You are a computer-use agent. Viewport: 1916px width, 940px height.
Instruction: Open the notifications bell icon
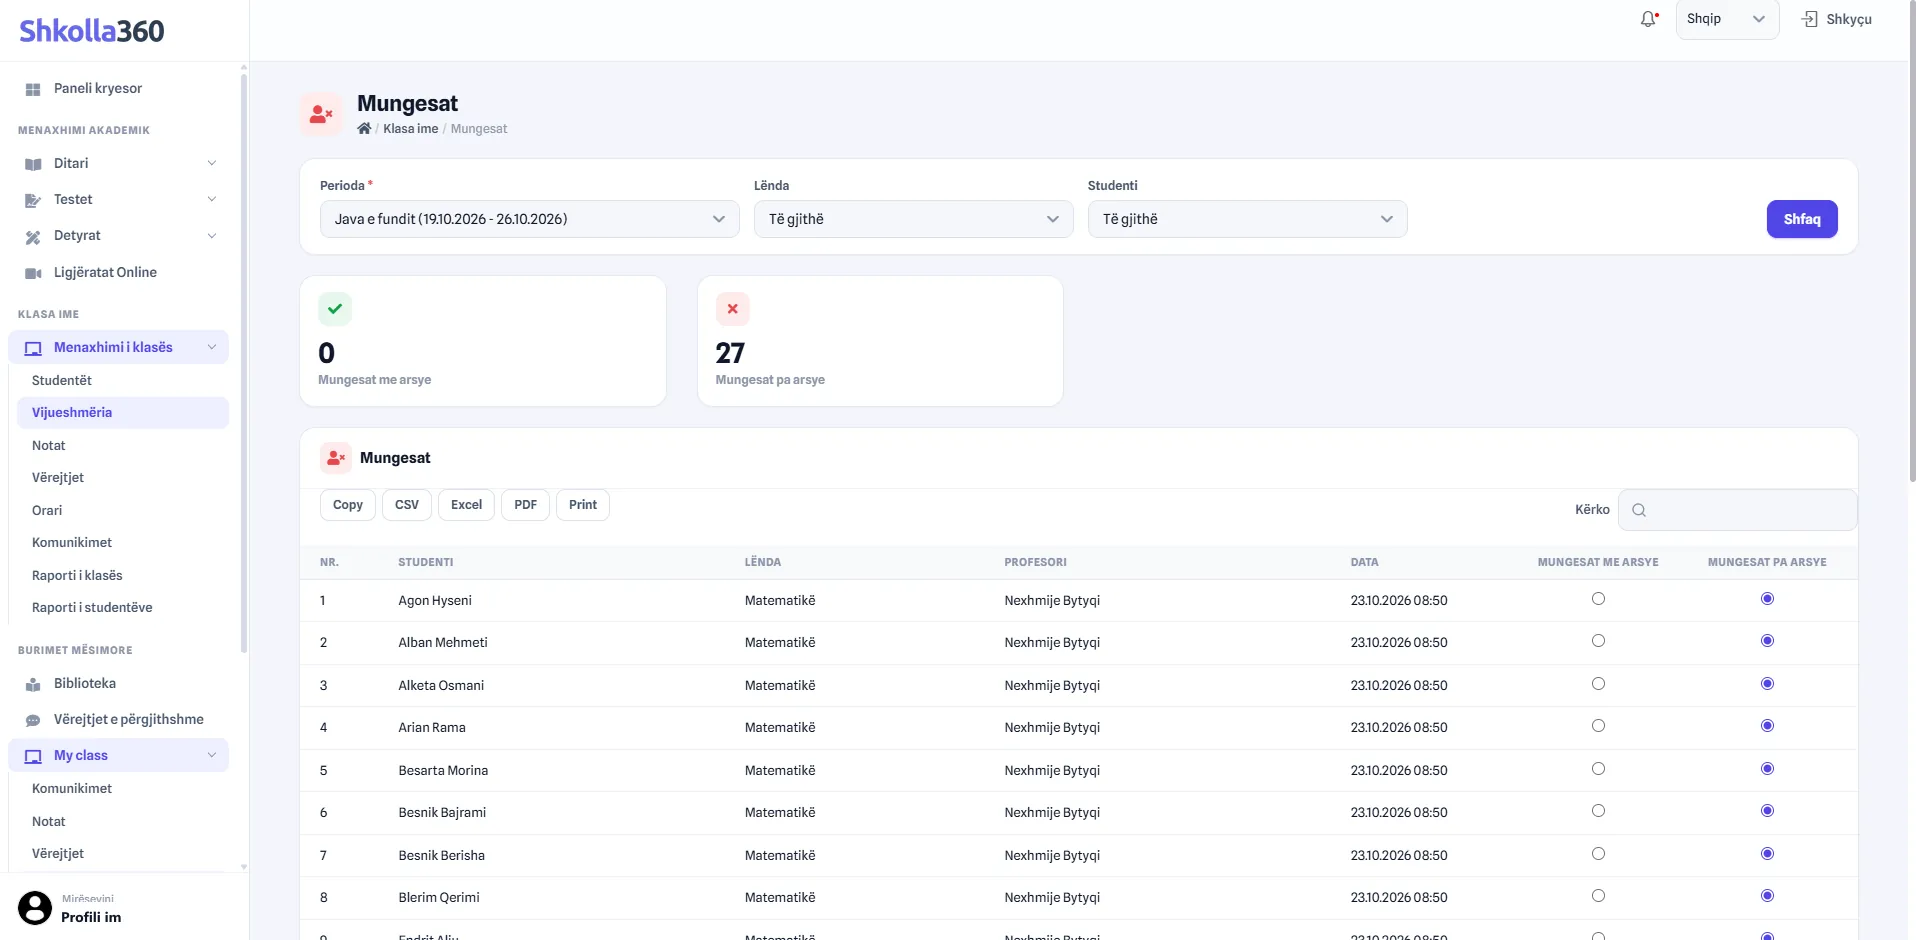pos(1648,19)
